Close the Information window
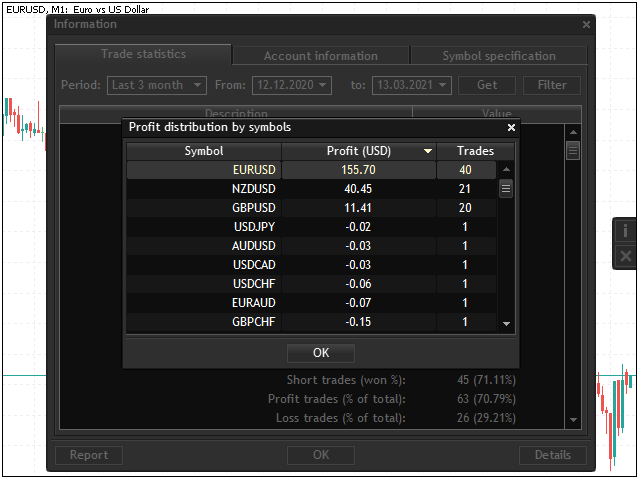This screenshot has height=480, width=640. [586, 24]
